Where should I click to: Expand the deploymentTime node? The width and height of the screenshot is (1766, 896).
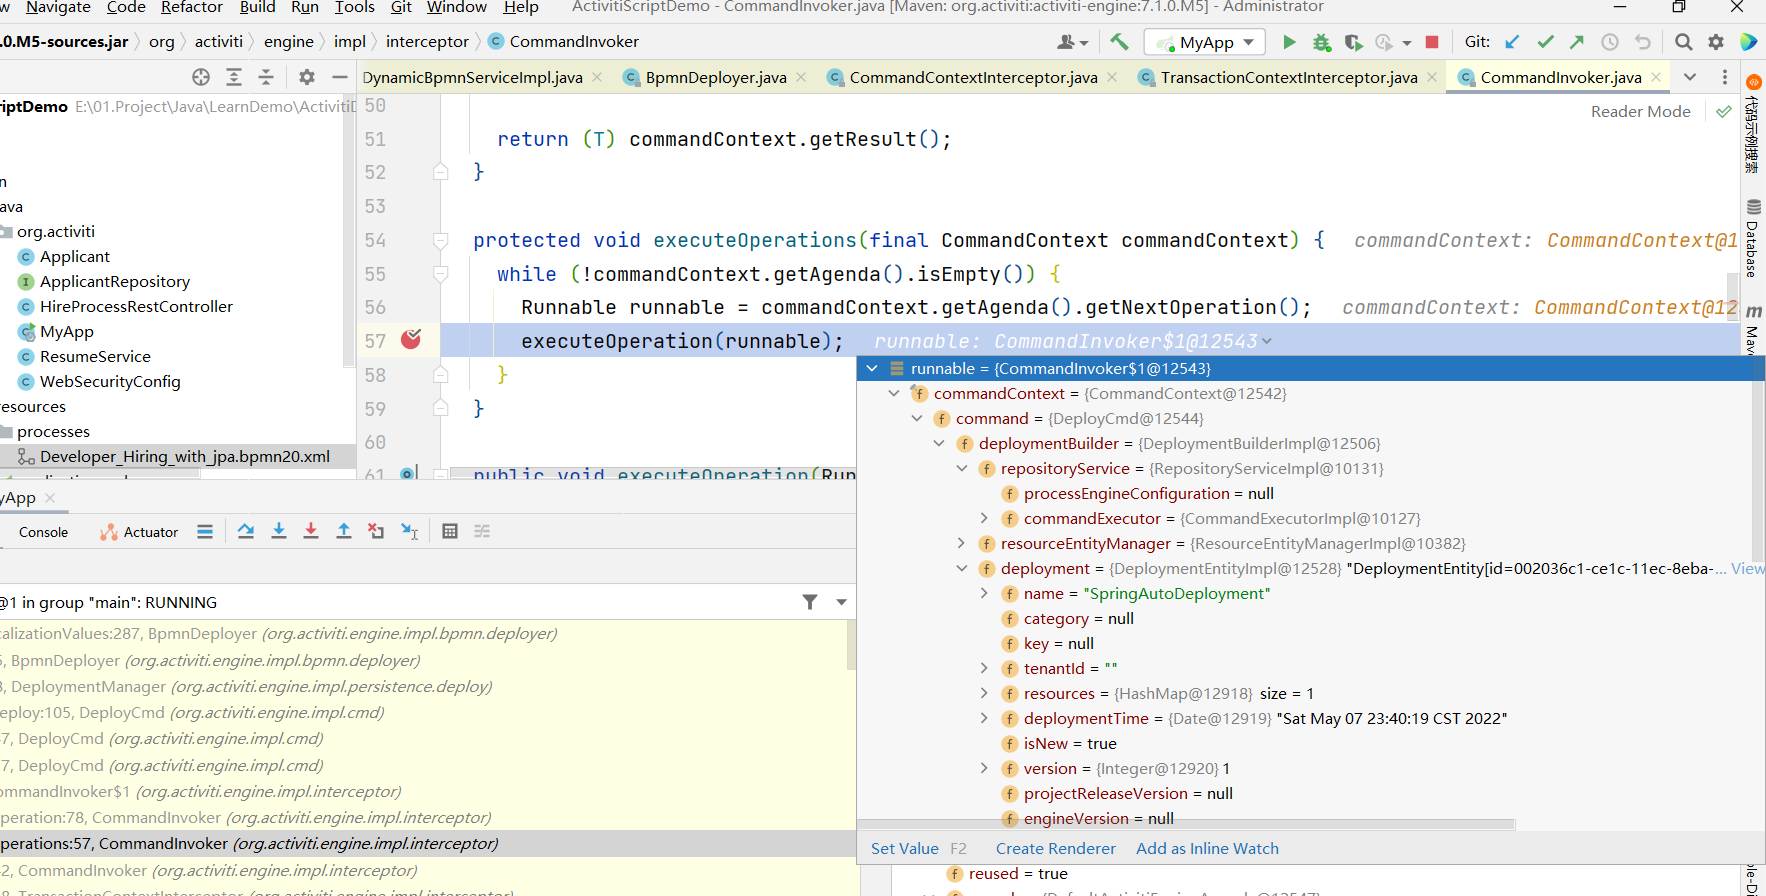984,718
